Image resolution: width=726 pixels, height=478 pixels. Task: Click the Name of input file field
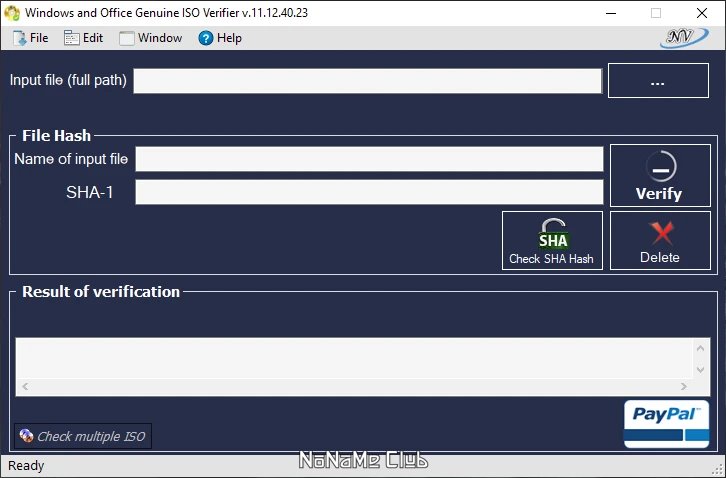point(369,159)
